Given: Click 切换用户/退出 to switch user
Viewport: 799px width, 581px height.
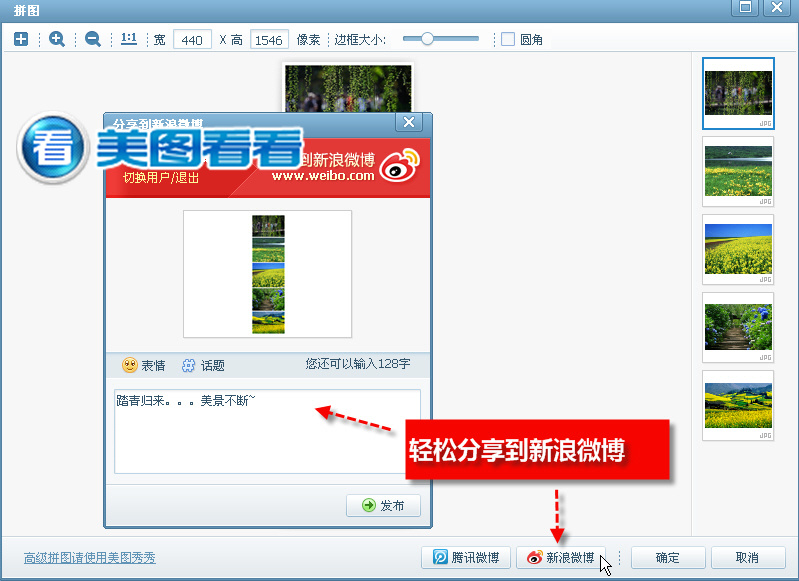Looking at the screenshot, I should tap(161, 178).
